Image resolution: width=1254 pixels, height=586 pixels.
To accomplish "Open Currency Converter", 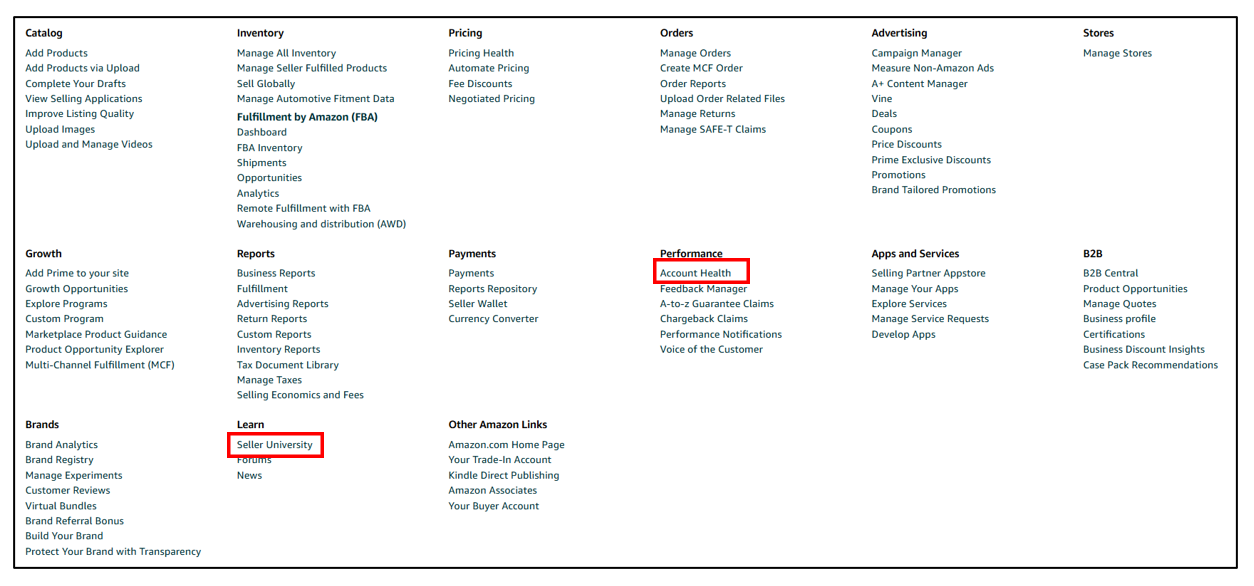I will click(x=494, y=319).
